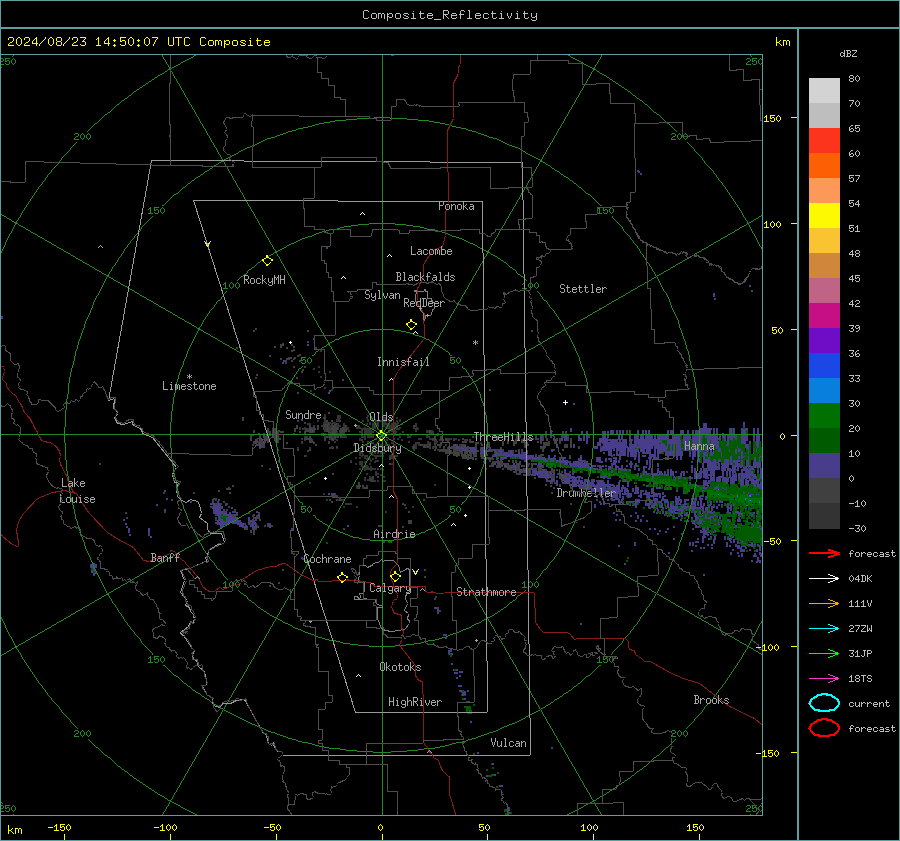Click the asterisk marker above Limestone
Image resolution: width=900 pixels, height=841 pixels.
[x=189, y=377]
